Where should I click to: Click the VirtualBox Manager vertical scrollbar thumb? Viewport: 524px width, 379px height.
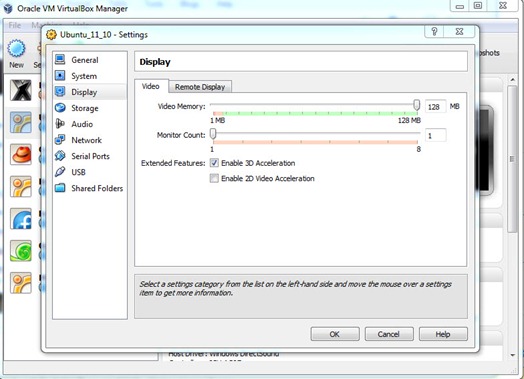coord(512,159)
